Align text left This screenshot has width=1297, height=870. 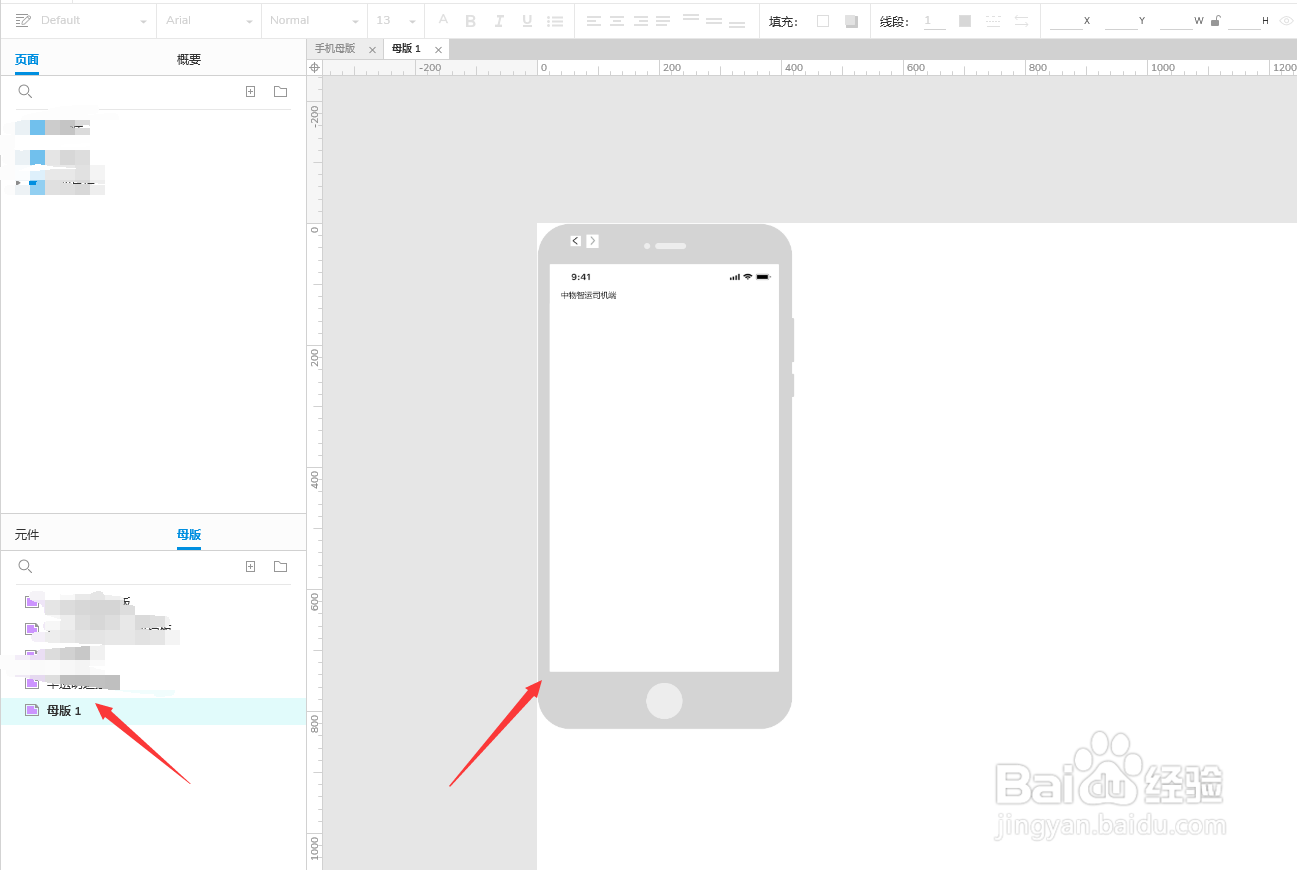[594, 21]
